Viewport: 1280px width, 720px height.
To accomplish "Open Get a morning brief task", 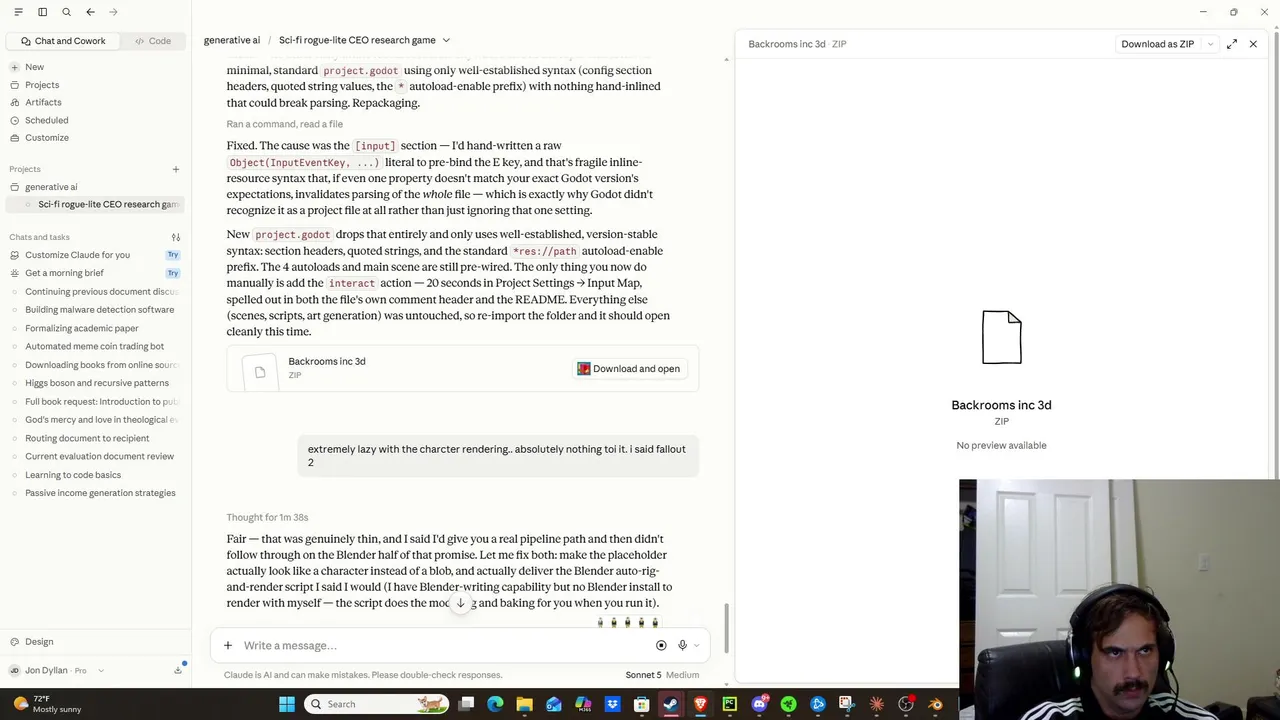I will coord(64,273).
